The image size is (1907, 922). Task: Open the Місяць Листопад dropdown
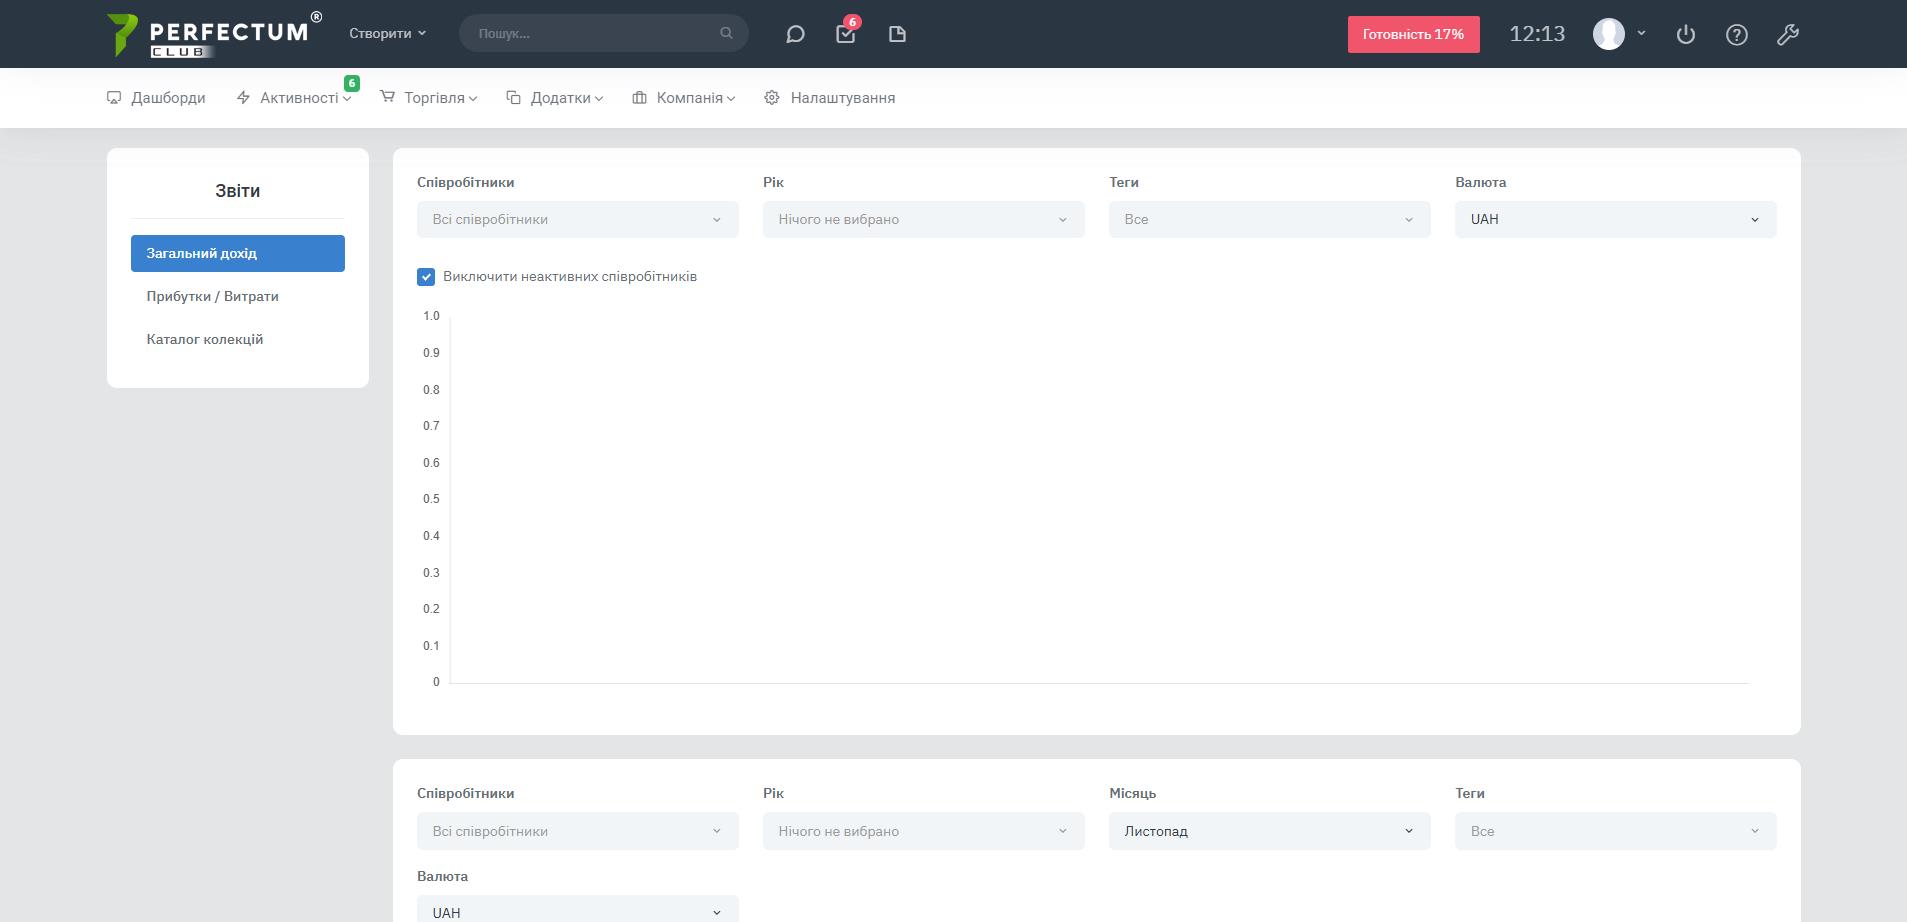click(x=1269, y=831)
